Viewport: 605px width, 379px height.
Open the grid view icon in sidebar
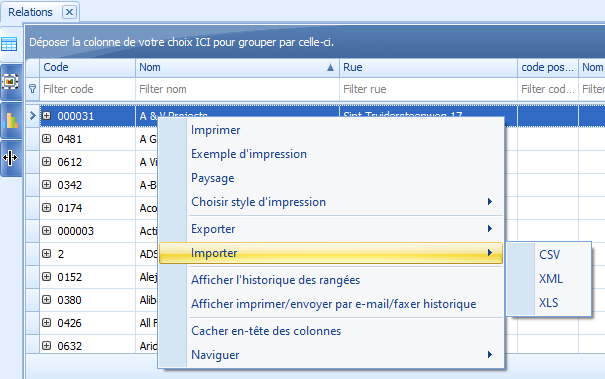click(x=9, y=44)
